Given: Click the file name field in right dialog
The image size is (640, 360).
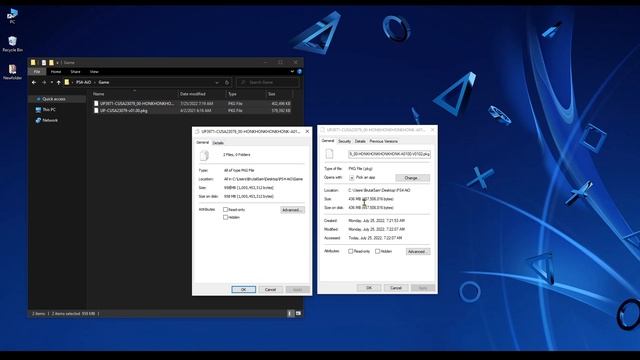Looking at the screenshot, I should [x=389, y=154].
